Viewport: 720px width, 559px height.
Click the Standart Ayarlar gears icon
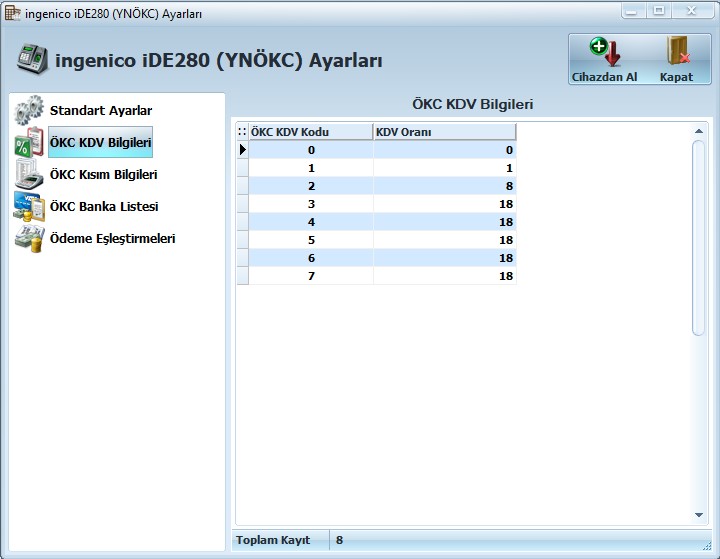[29, 110]
